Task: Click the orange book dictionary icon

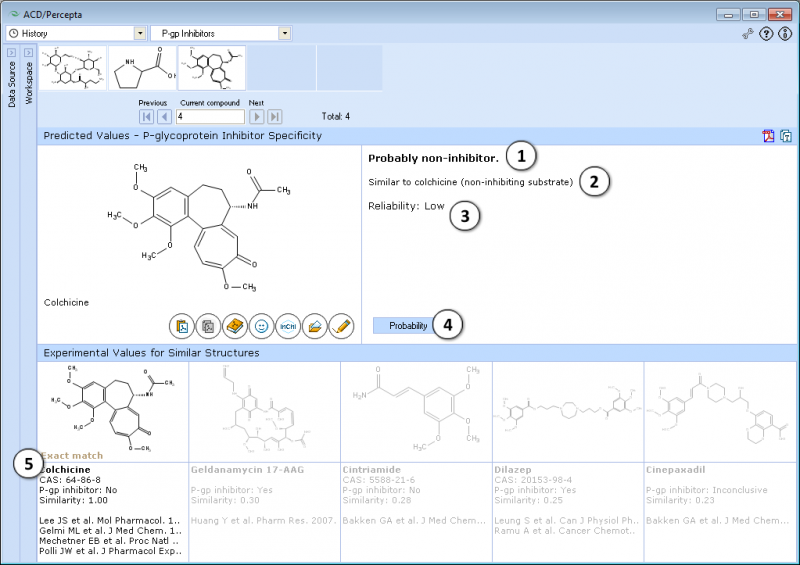Action: (x=235, y=325)
